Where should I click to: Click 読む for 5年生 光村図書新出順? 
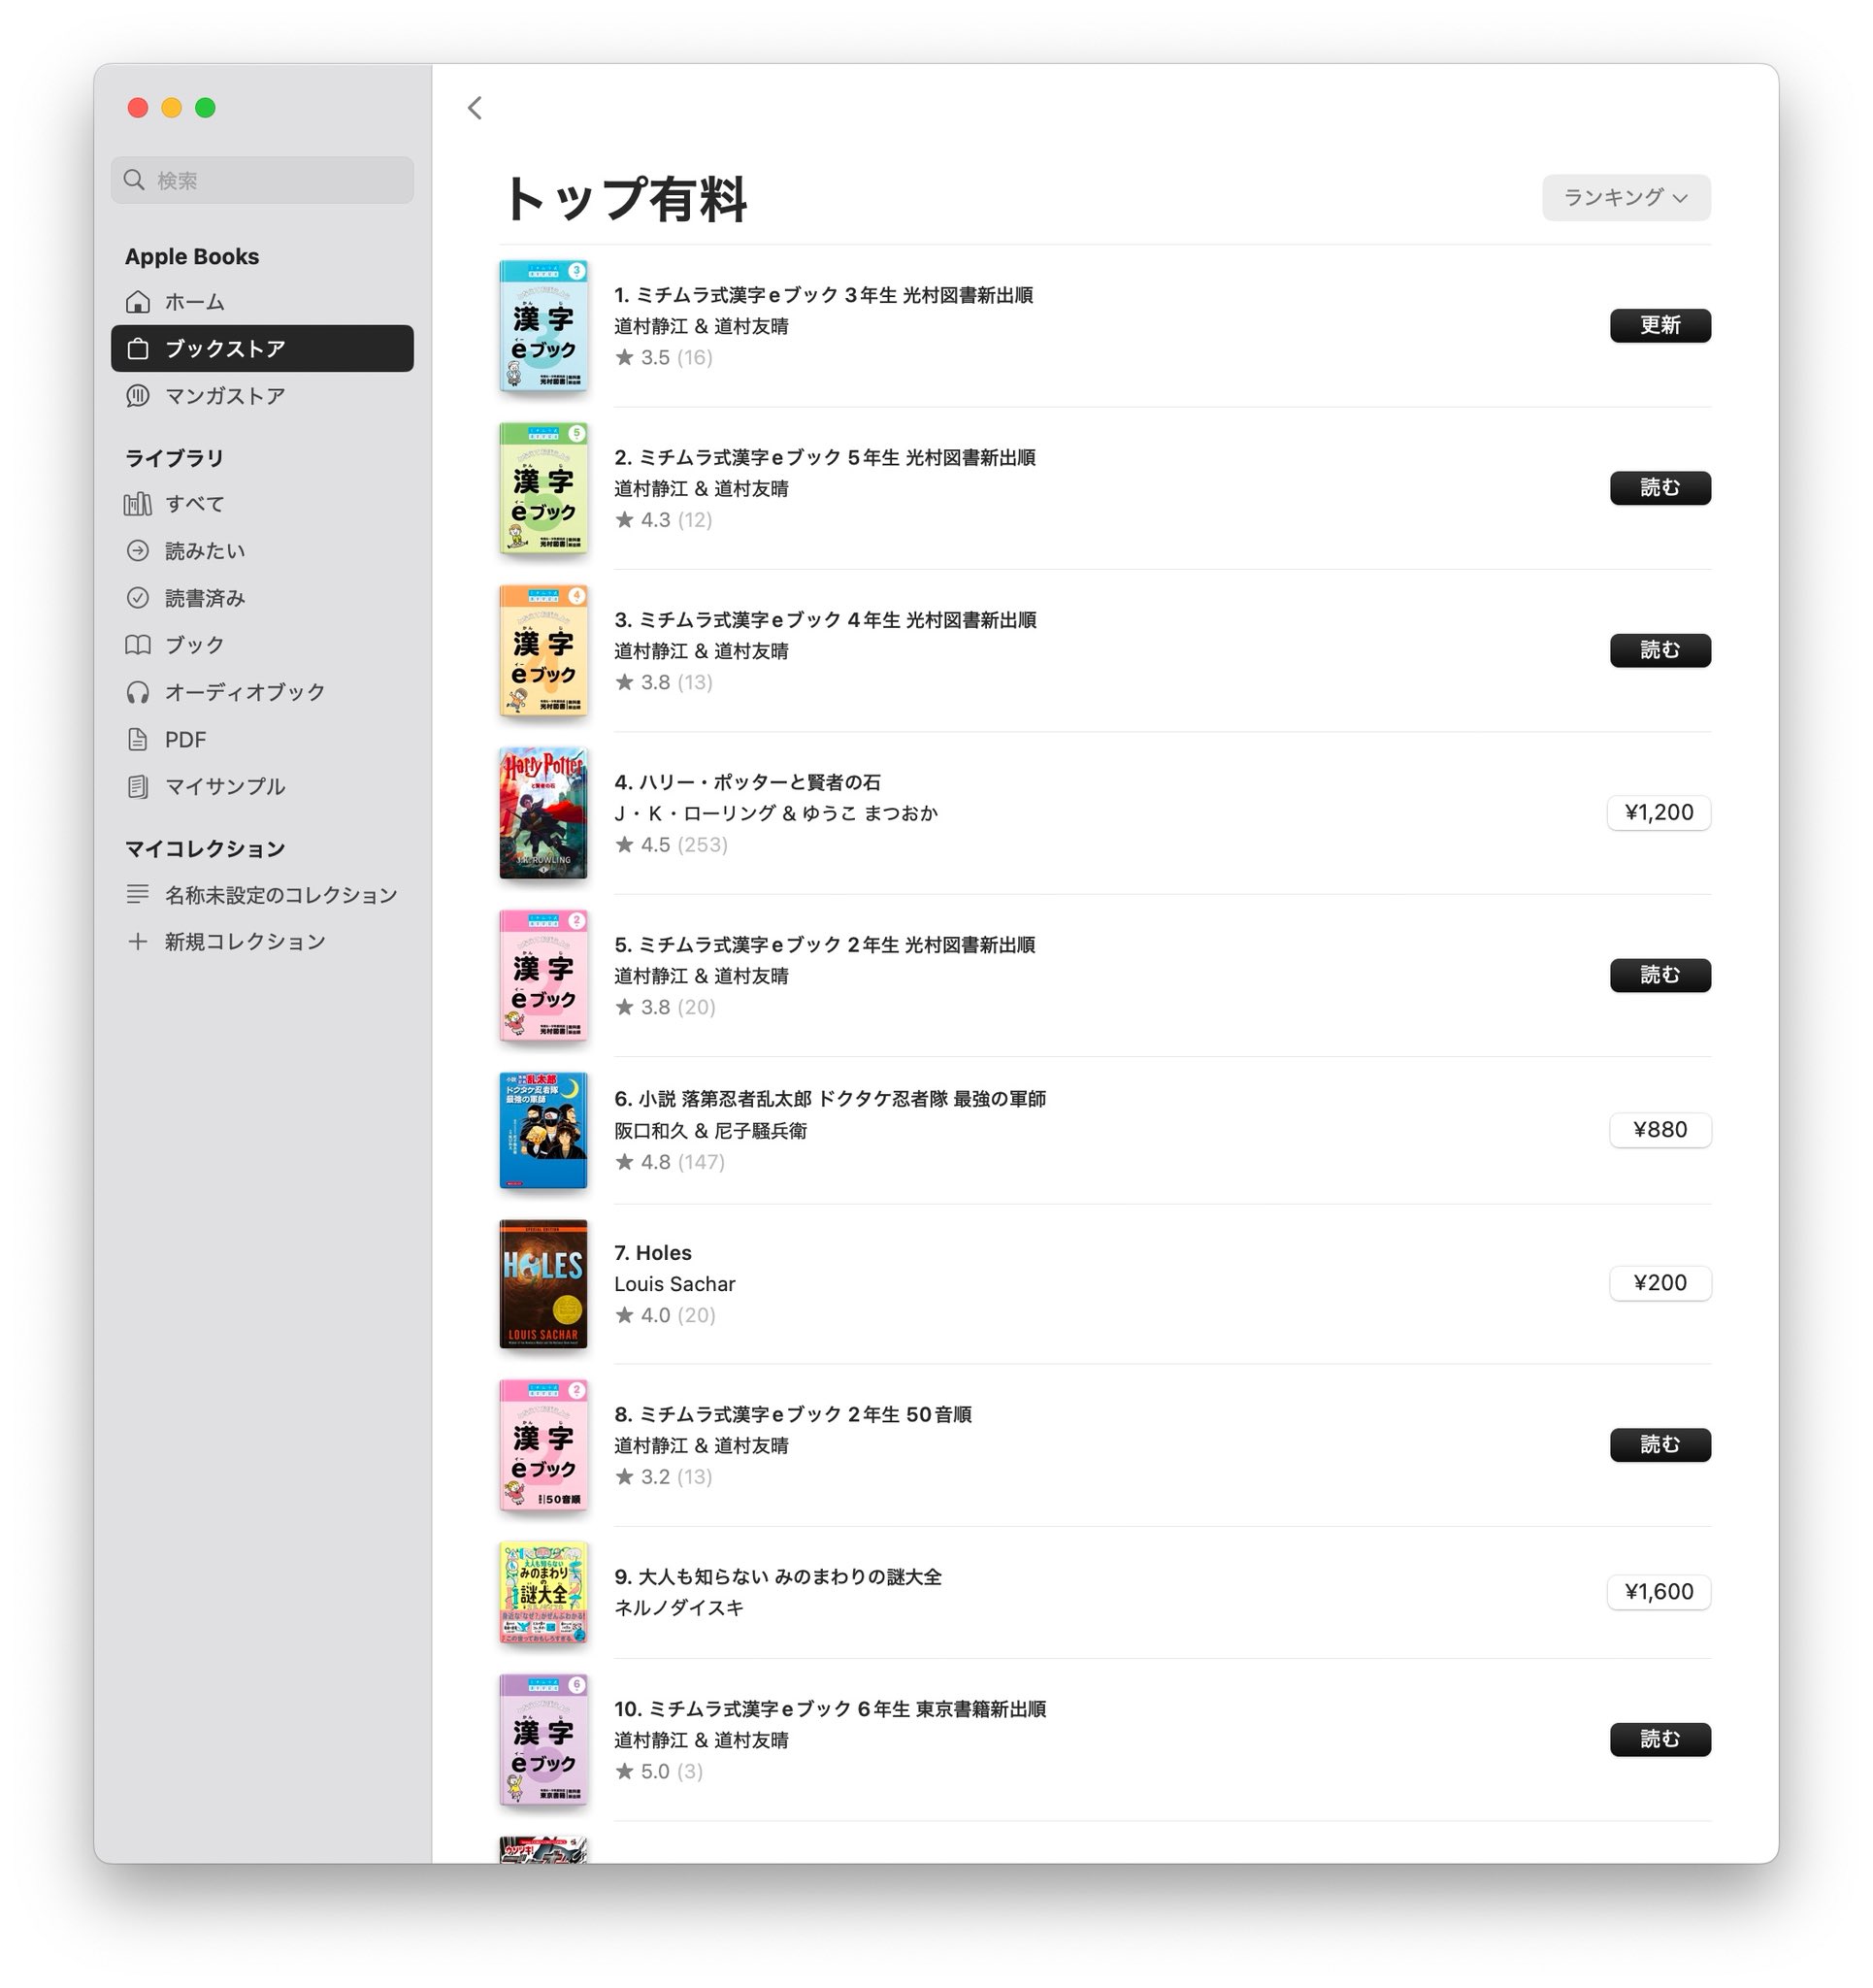[x=1659, y=488]
